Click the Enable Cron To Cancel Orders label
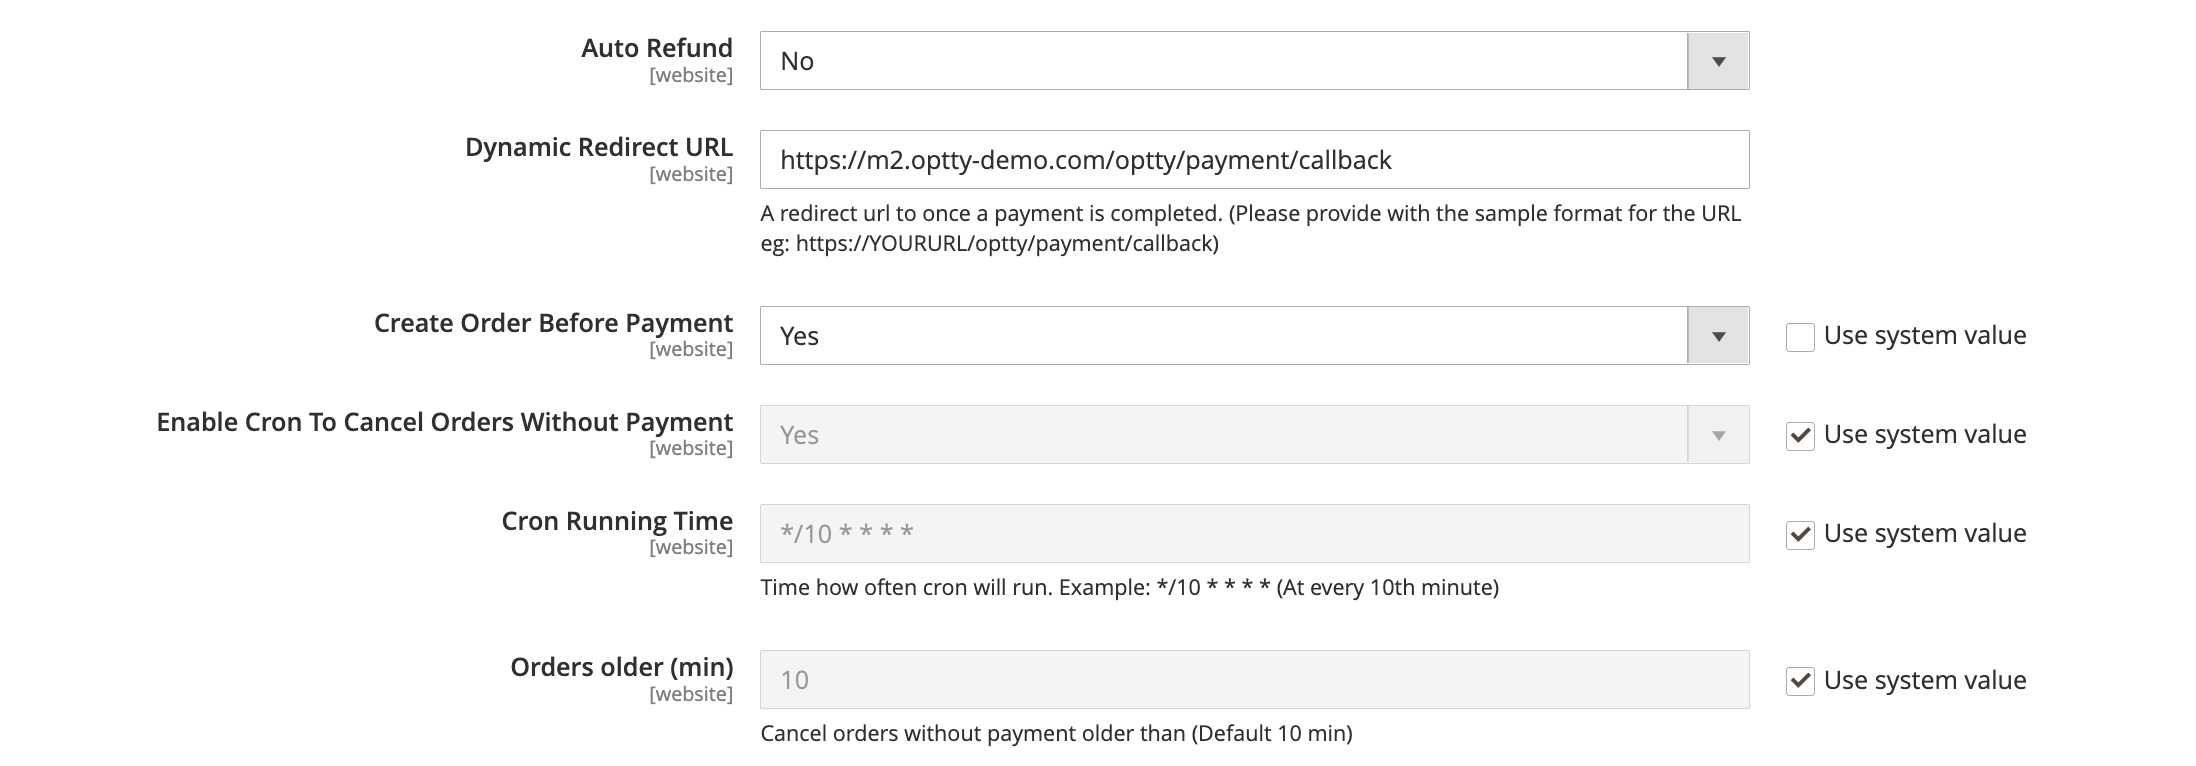2196x766 pixels. tap(444, 422)
